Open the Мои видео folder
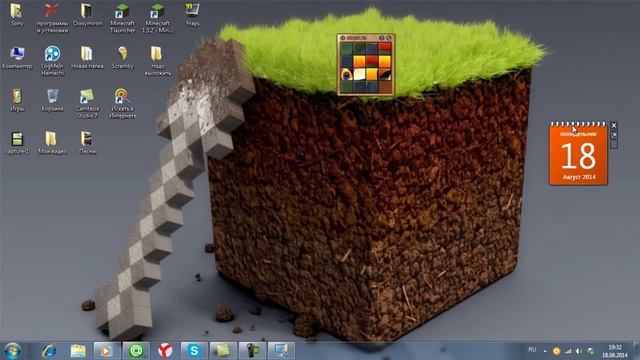The height and width of the screenshot is (360, 640). coord(52,143)
